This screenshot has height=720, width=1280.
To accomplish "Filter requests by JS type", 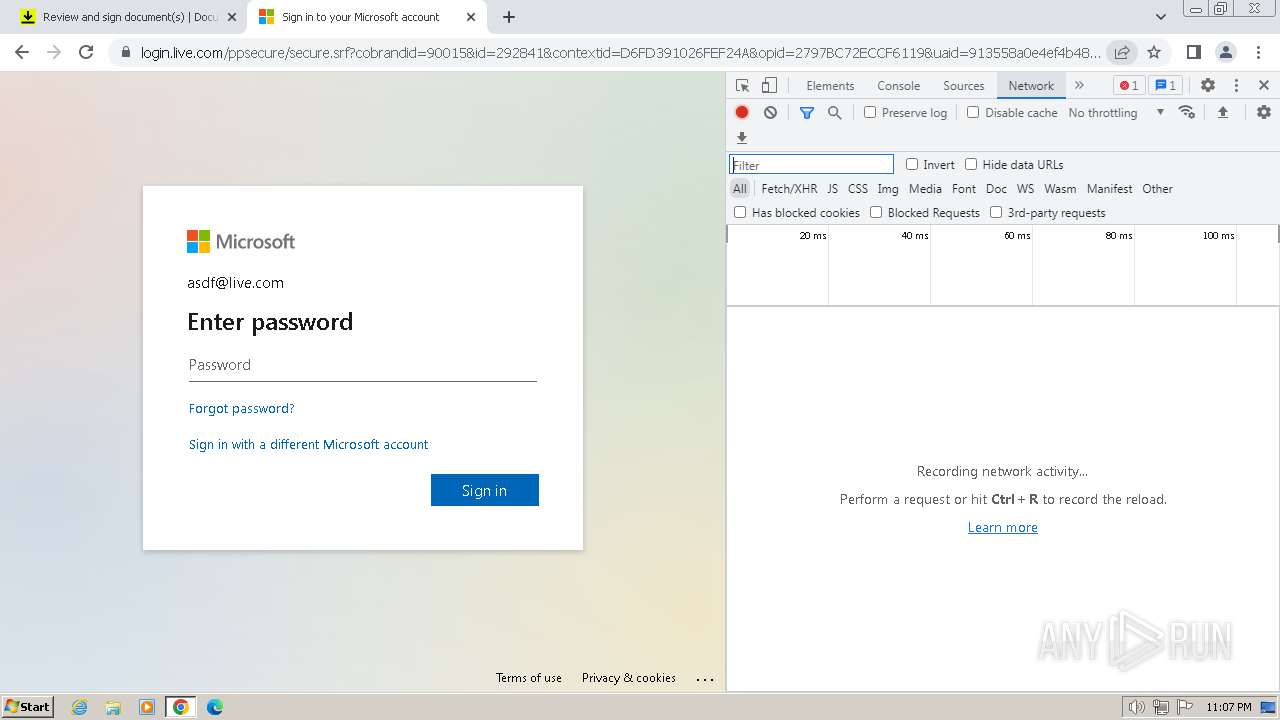I will point(832,188).
